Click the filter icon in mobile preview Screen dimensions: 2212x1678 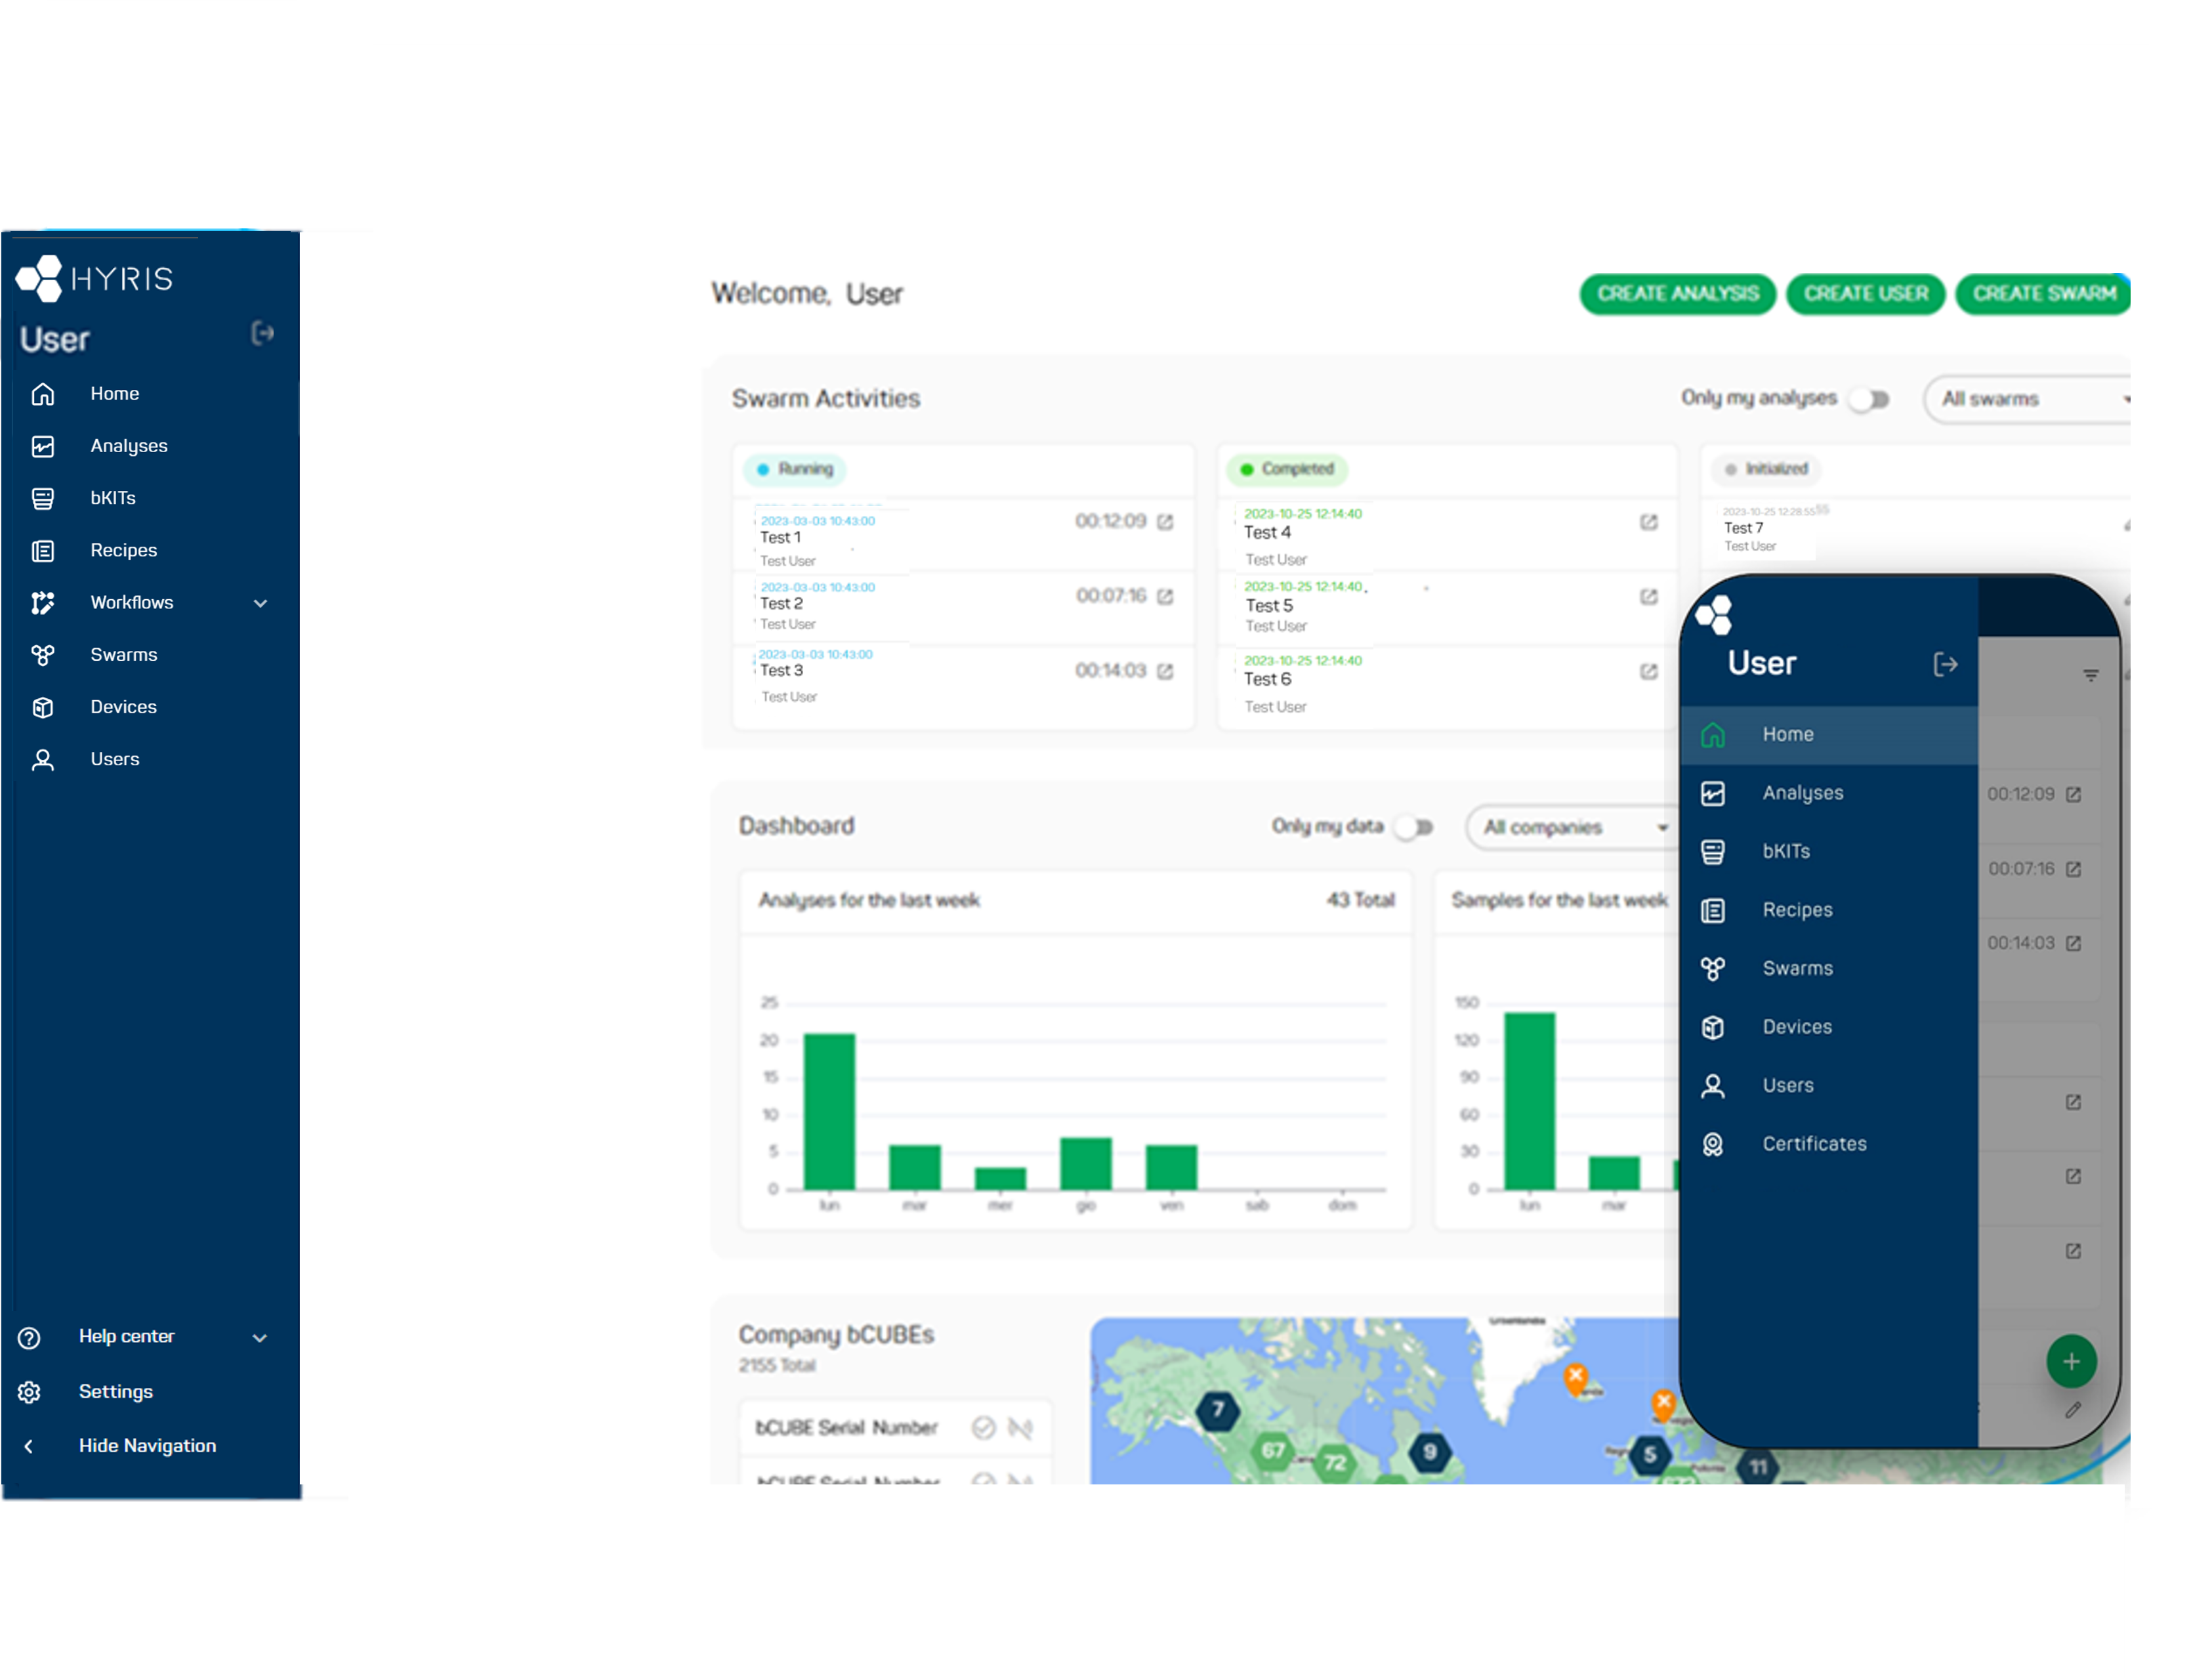tap(2090, 676)
